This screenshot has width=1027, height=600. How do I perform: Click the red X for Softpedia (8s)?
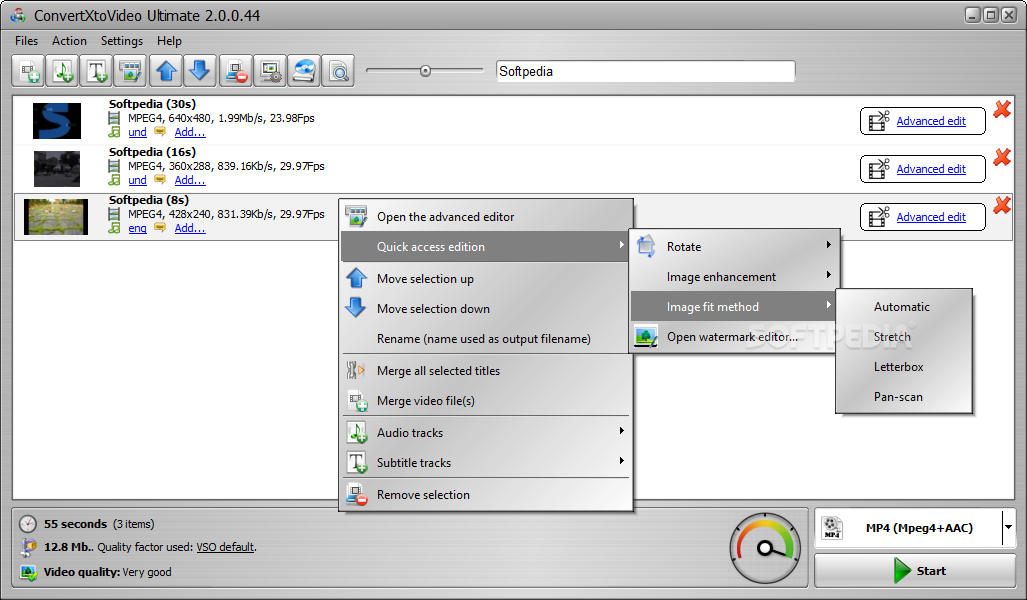[x=1001, y=205]
